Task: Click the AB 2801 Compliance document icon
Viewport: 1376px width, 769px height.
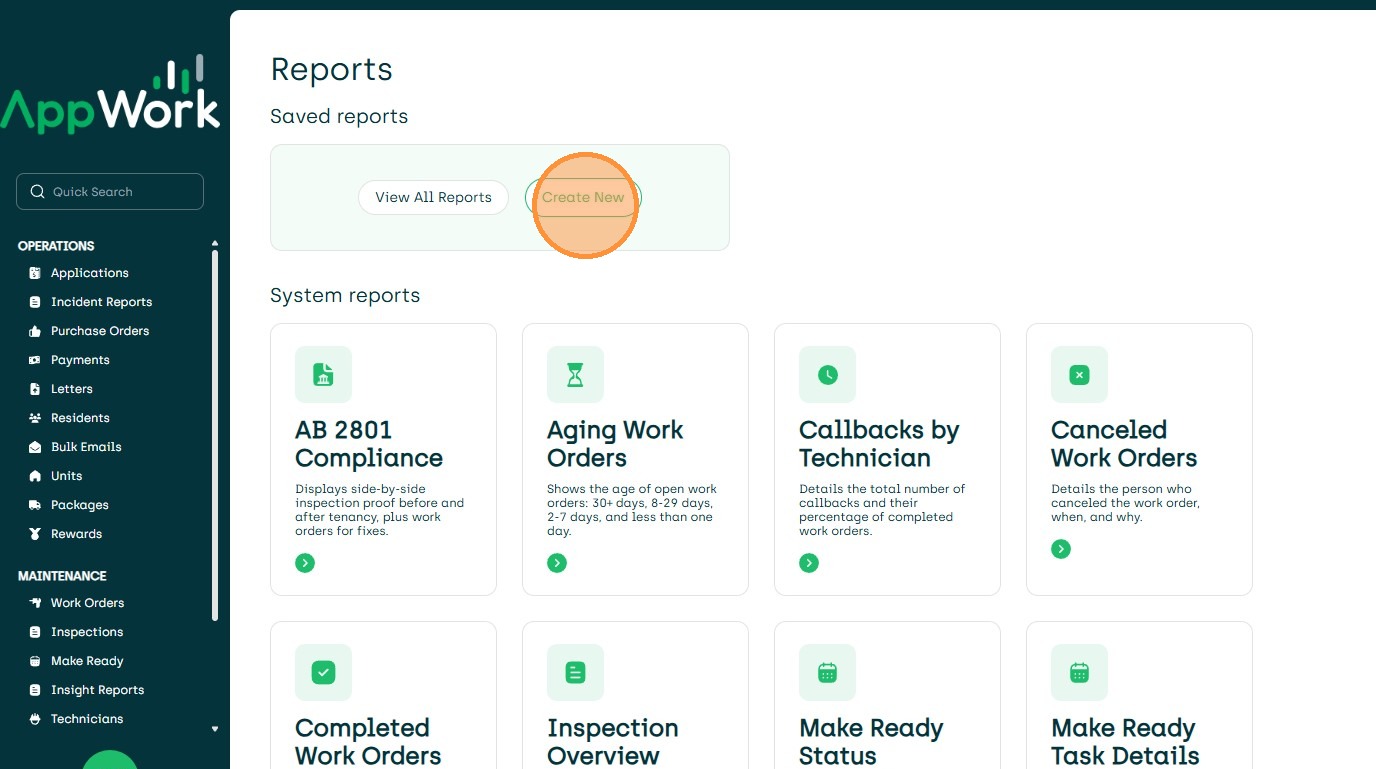Action: pyautogui.click(x=323, y=375)
